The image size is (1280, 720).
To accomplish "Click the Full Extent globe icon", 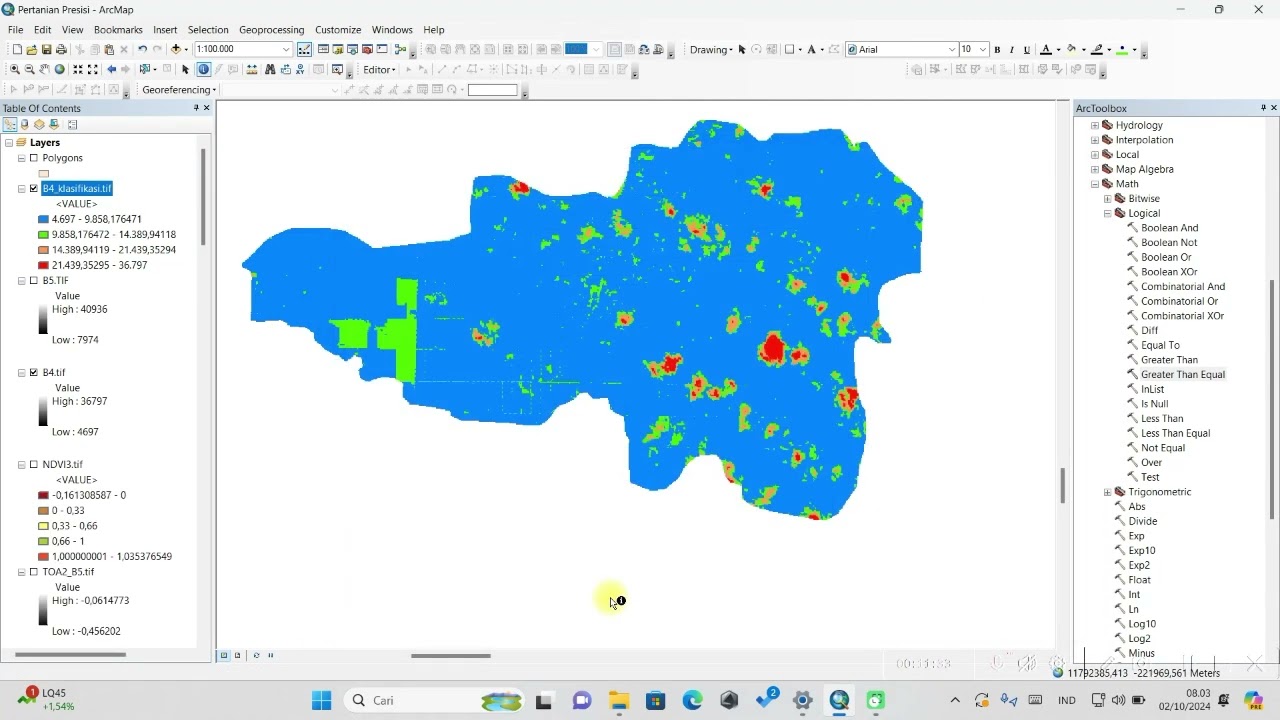I will click(x=59, y=69).
